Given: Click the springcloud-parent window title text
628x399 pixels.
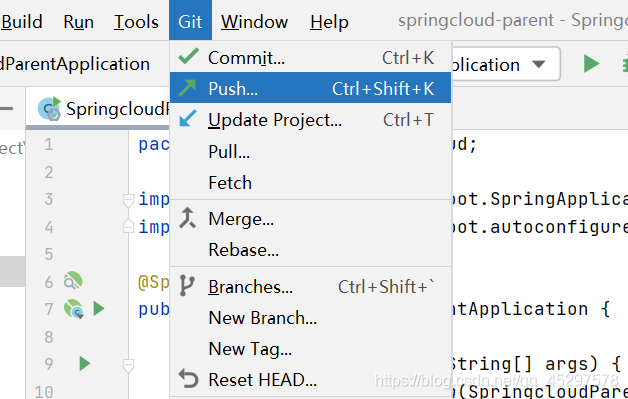Looking at the screenshot, I should coord(476,20).
